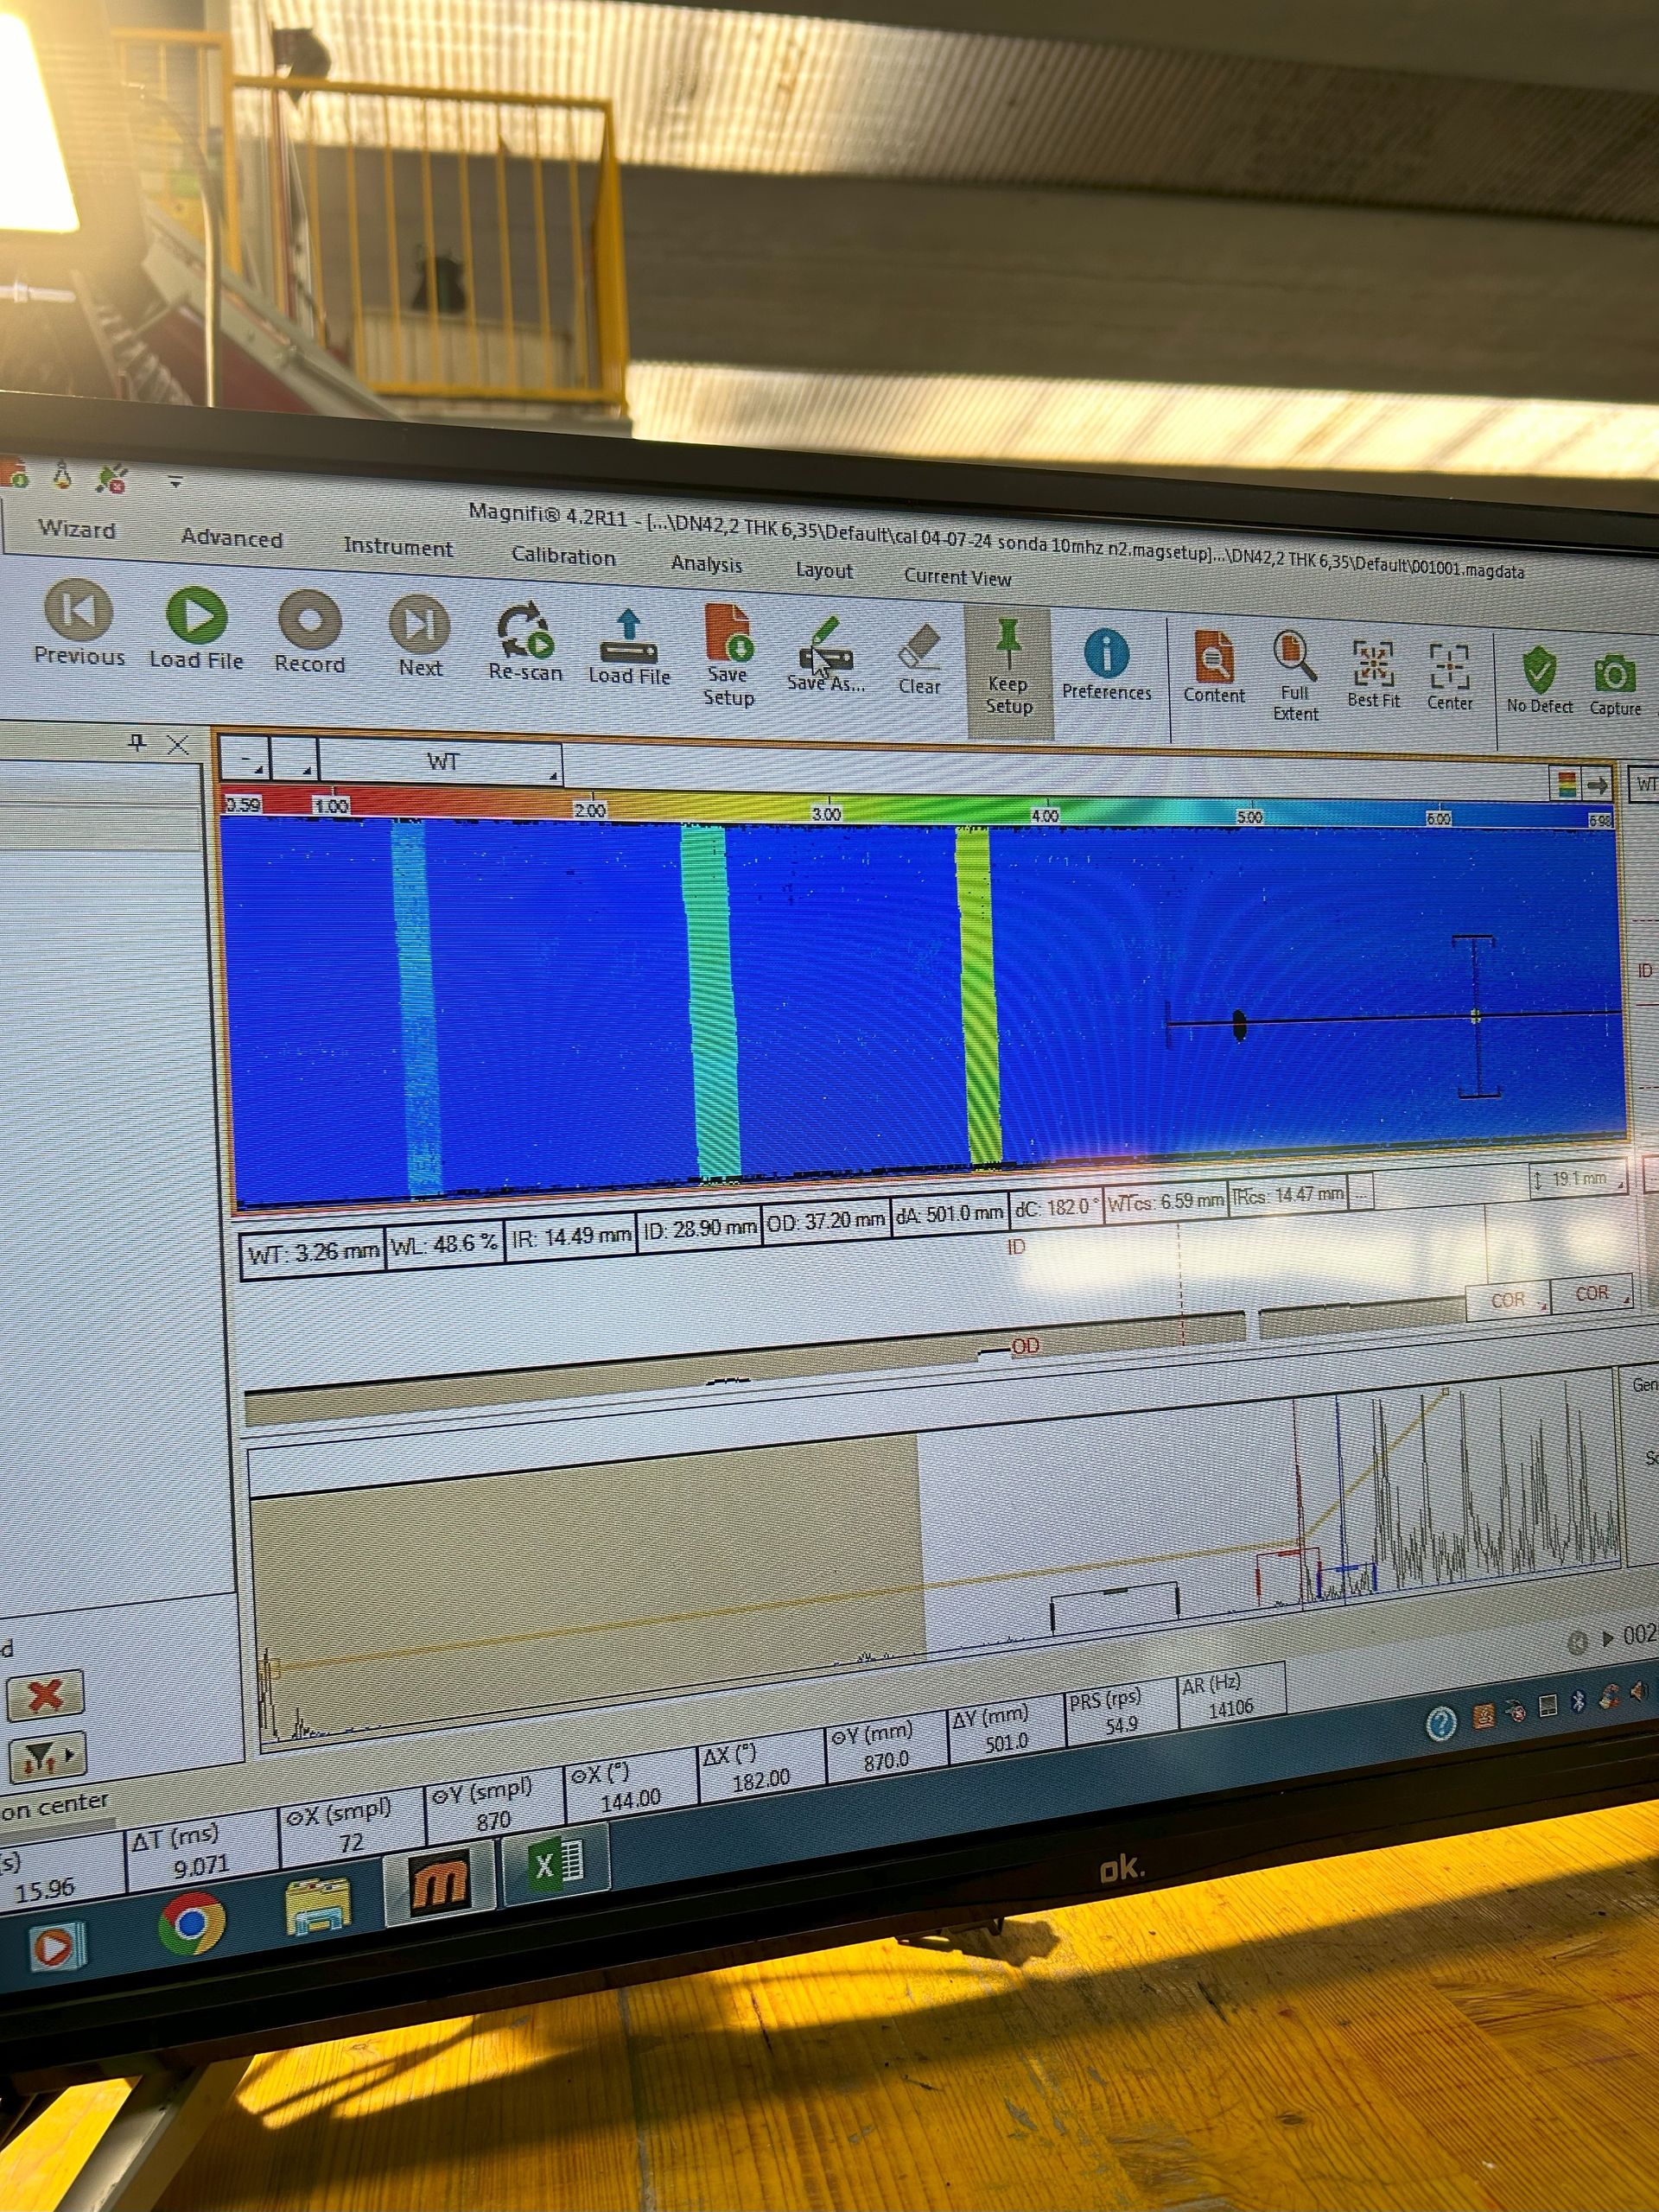Open the first small dropdown left of WT
Image resolution: width=1659 pixels, height=2212 pixels.
click(x=245, y=757)
